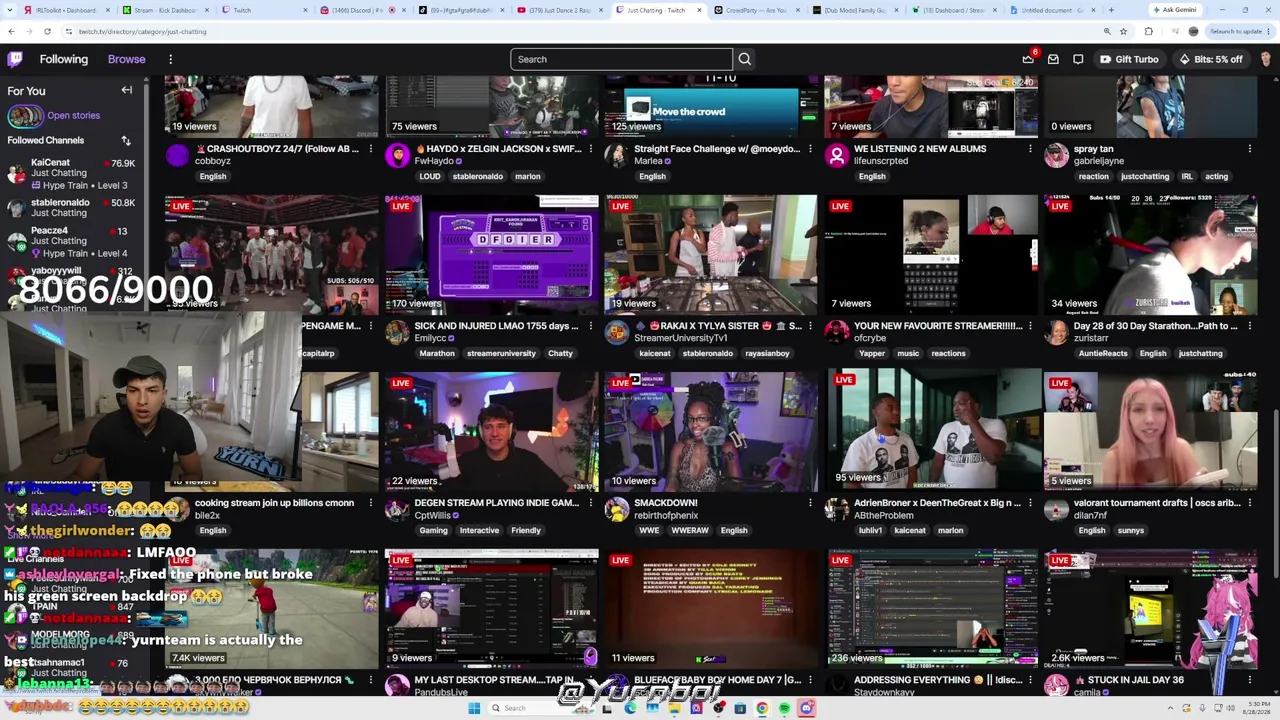This screenshot has height=720, width=1280.
Task: Select the Yapper tag under ofcrybe
Action: point(872,353)
